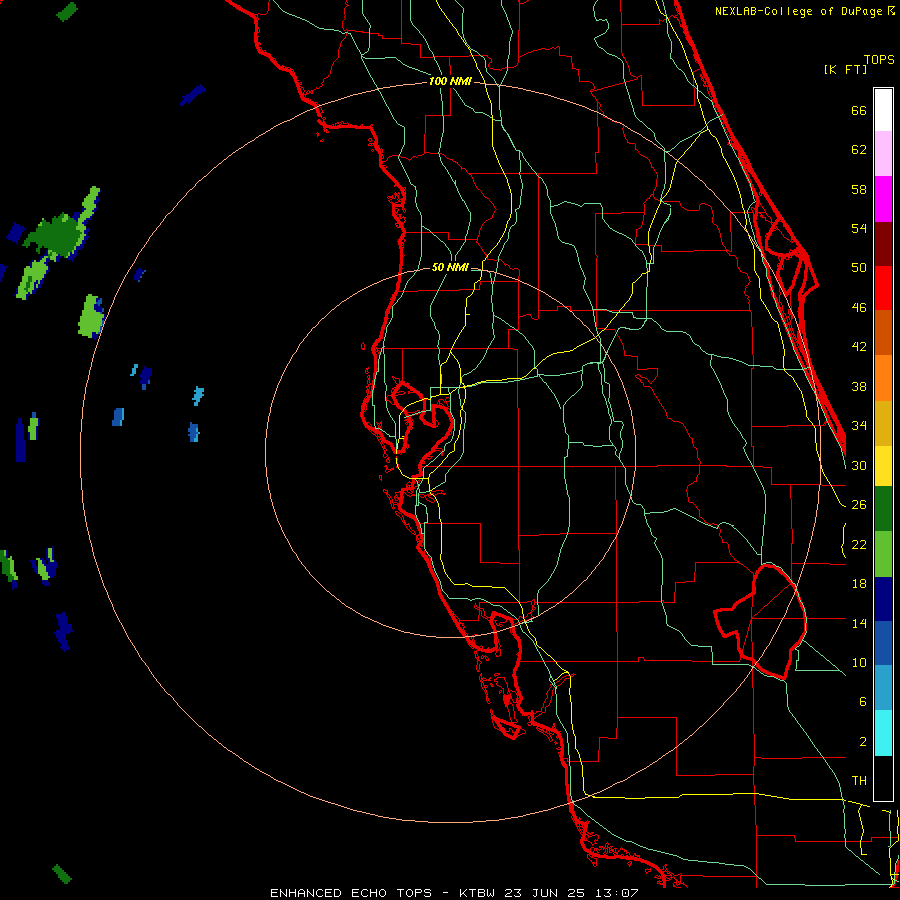The image size is (900, 900).
Task: Pick the bright yellow legend swatch
Action: (x=883, y=466)
